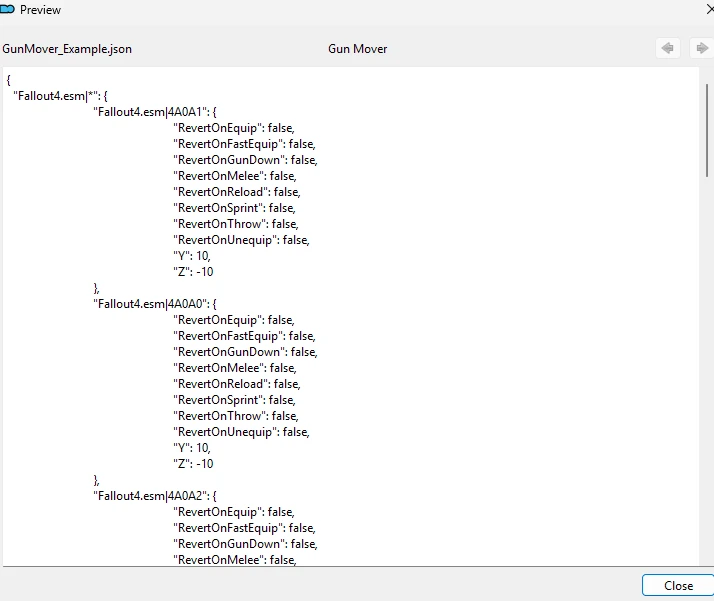Image resolution: width=714 pixels, height=601 pixels.
Task: Click "RevertOnThrow" under 4A0A0
Action: (x=235, y=416)
